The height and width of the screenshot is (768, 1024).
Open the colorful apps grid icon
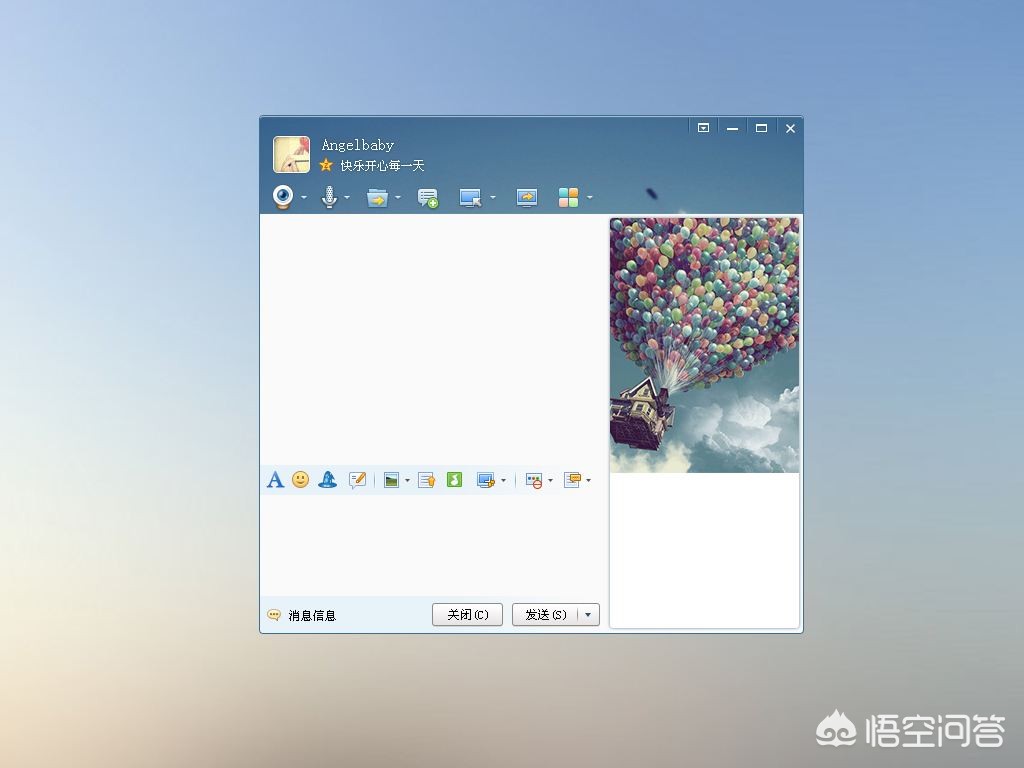568,197
